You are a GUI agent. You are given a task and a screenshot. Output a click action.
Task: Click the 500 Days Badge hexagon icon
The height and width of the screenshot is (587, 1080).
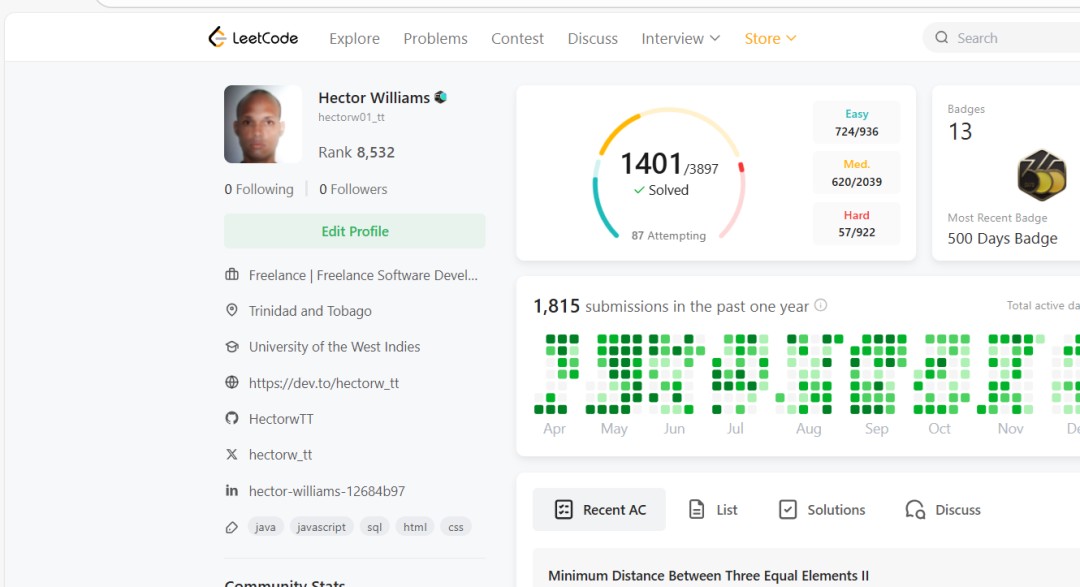(x=1041, y=175)
